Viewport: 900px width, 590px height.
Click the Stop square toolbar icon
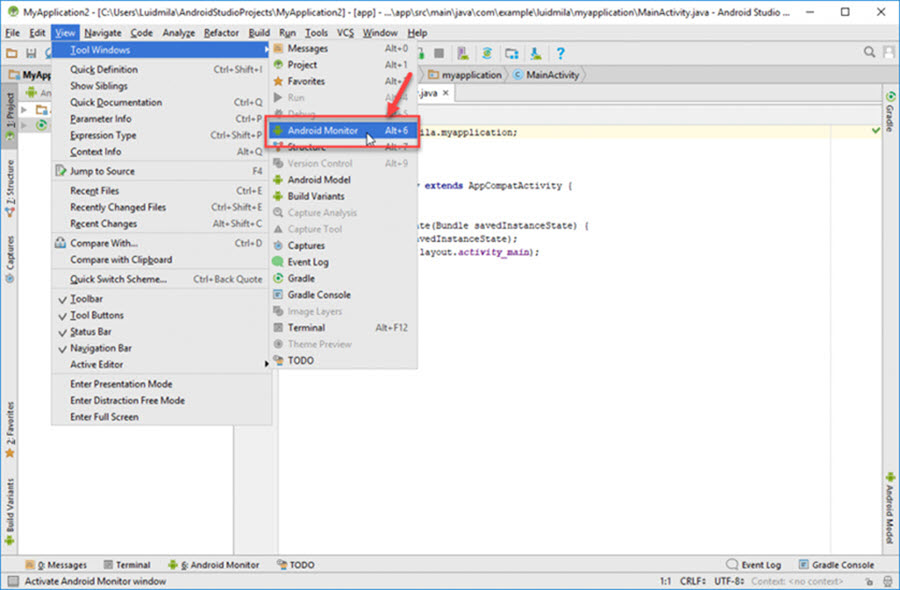pos(439,53)
